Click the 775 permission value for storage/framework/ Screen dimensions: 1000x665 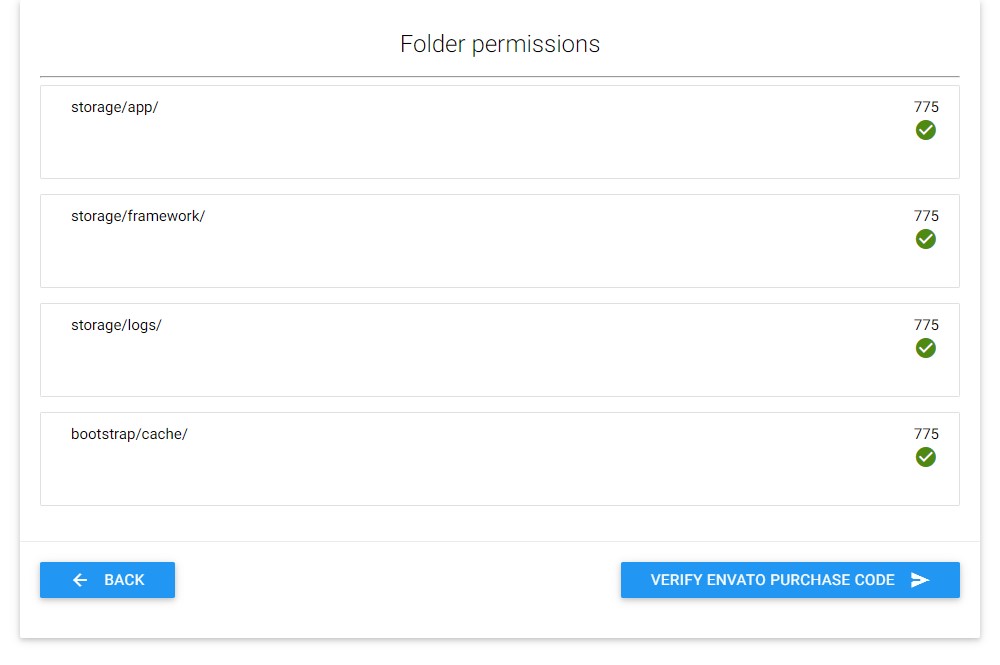tap(926, 216)
